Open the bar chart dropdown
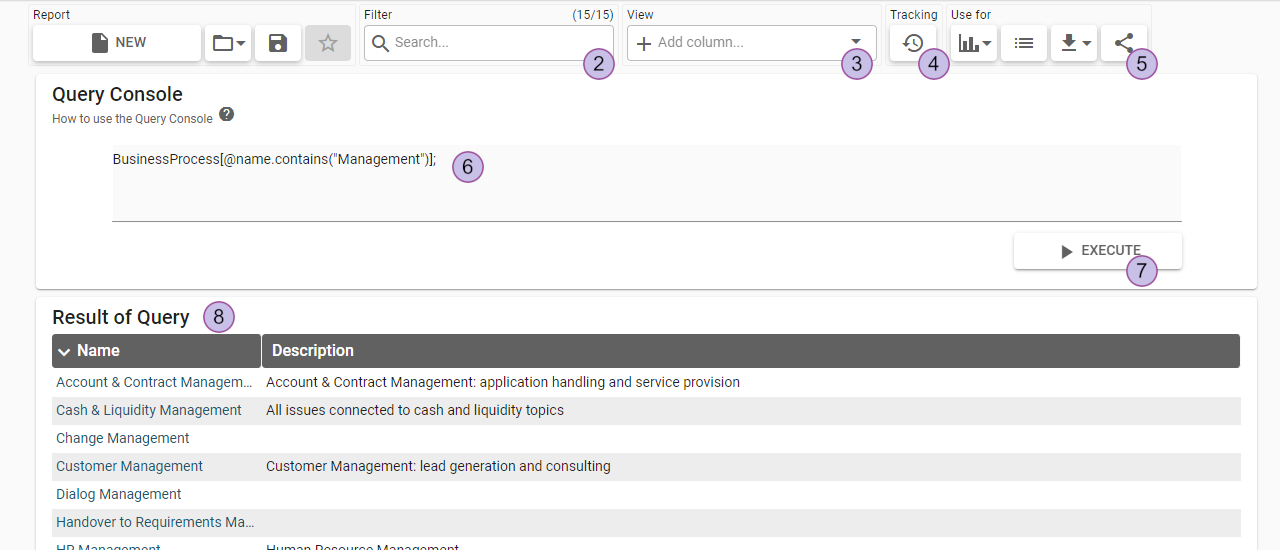 click(974, 43)
